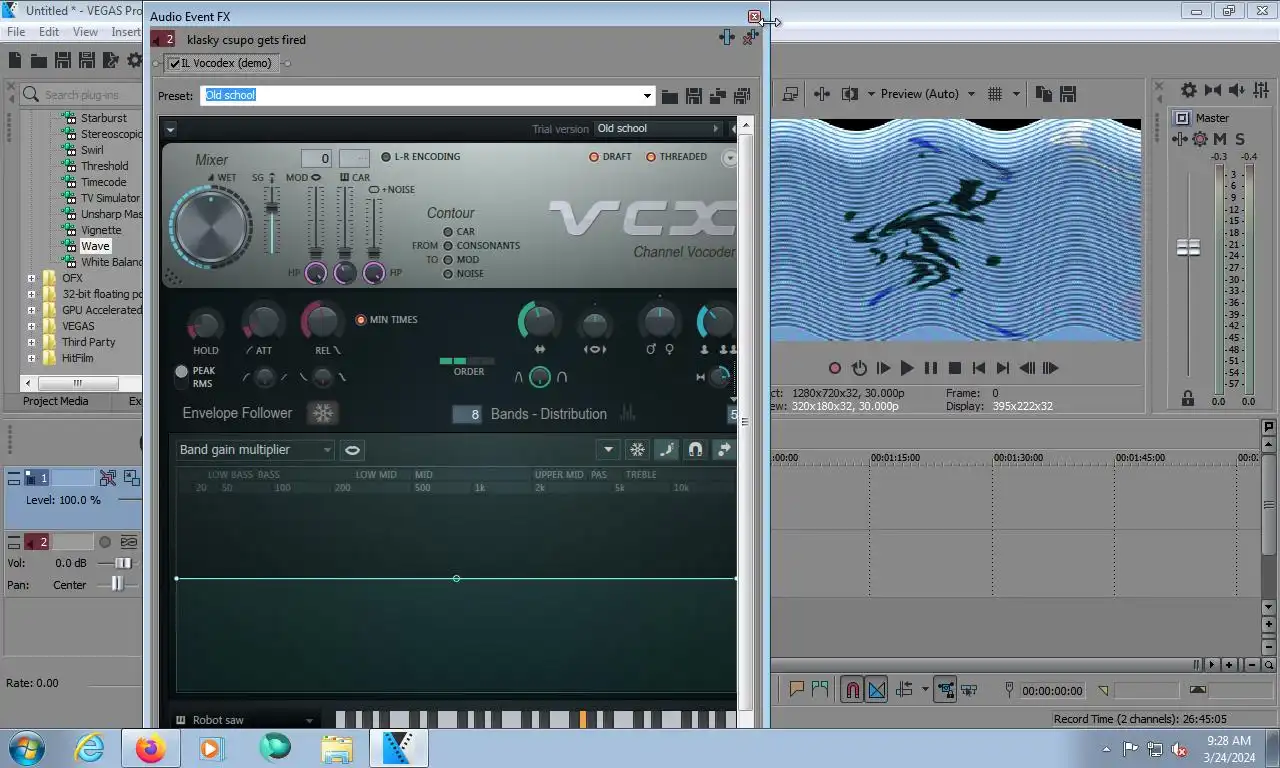This screenshot has width=1280, height=768.
Task: Click loop playback icon under preview
Action: click(859, 368)
